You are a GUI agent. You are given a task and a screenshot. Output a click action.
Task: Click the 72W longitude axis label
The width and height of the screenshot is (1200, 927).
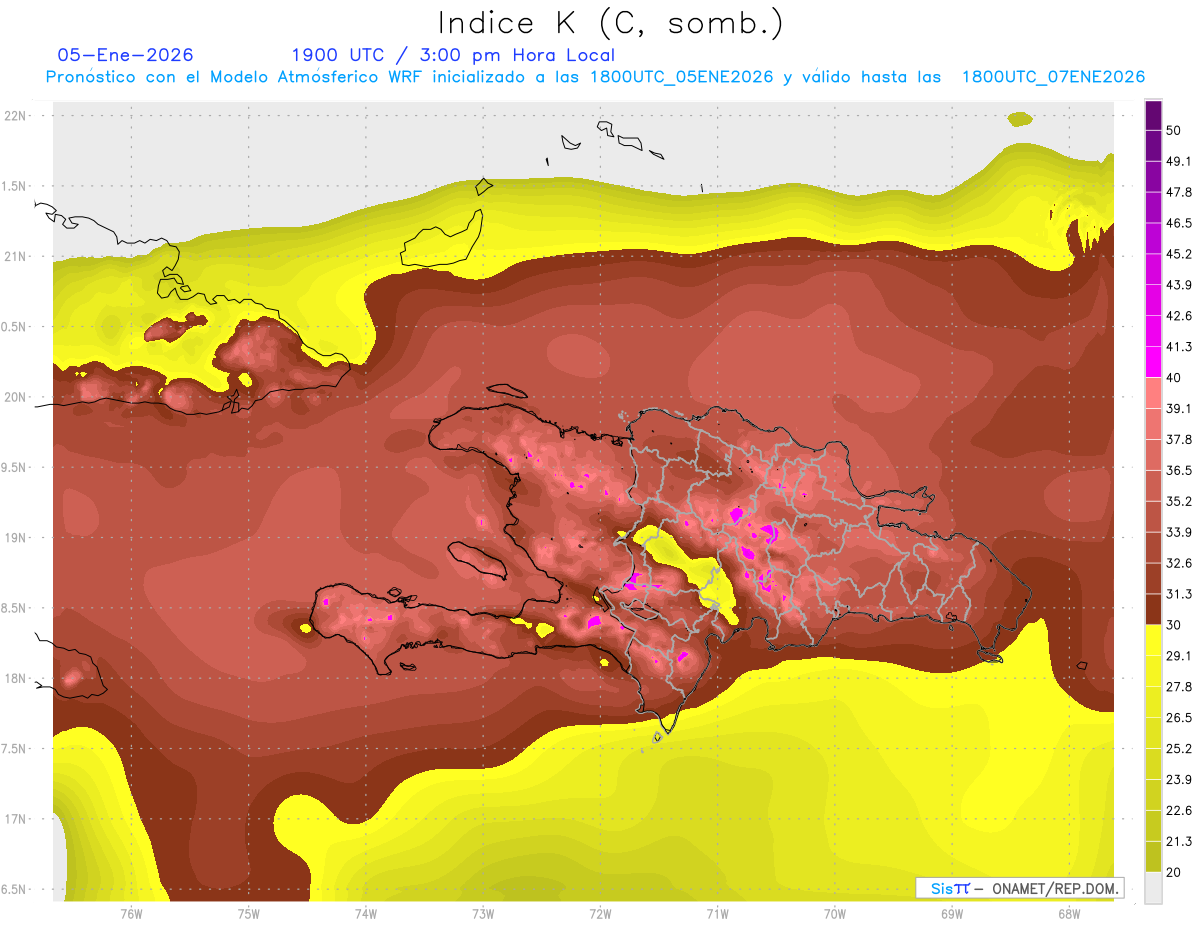pos(600,913)
